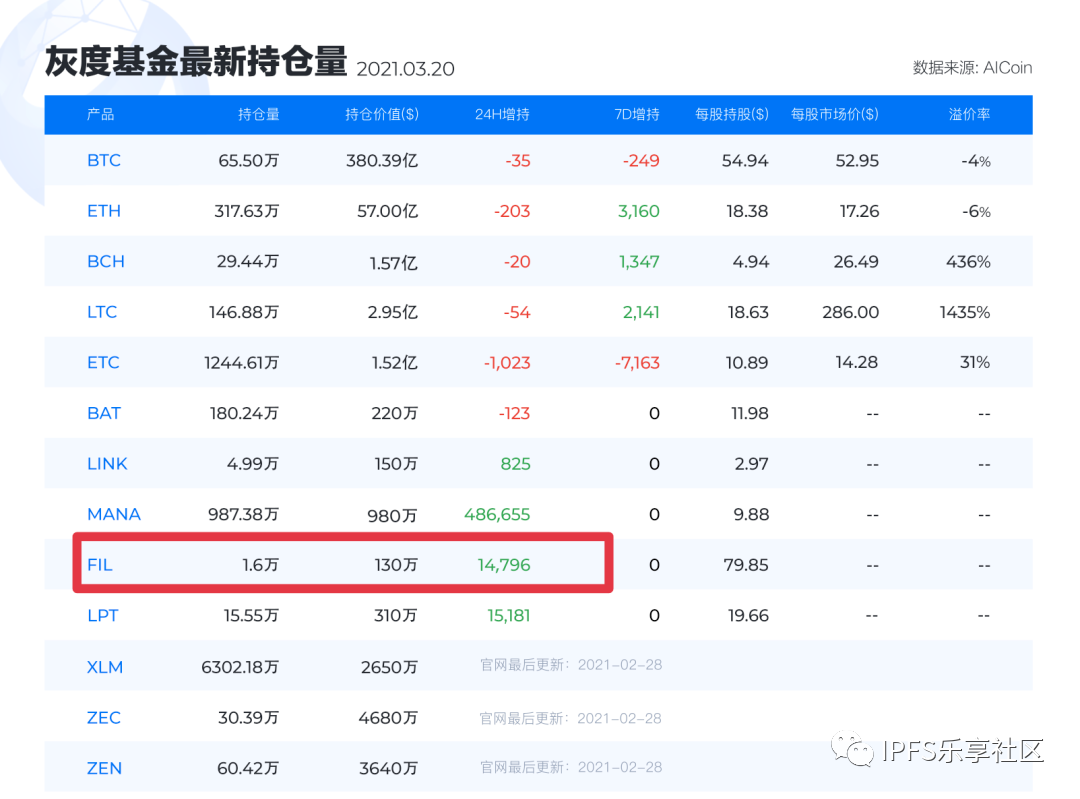Select the ZEN product link
The image size is (1080, 799).
pos(103,767)
